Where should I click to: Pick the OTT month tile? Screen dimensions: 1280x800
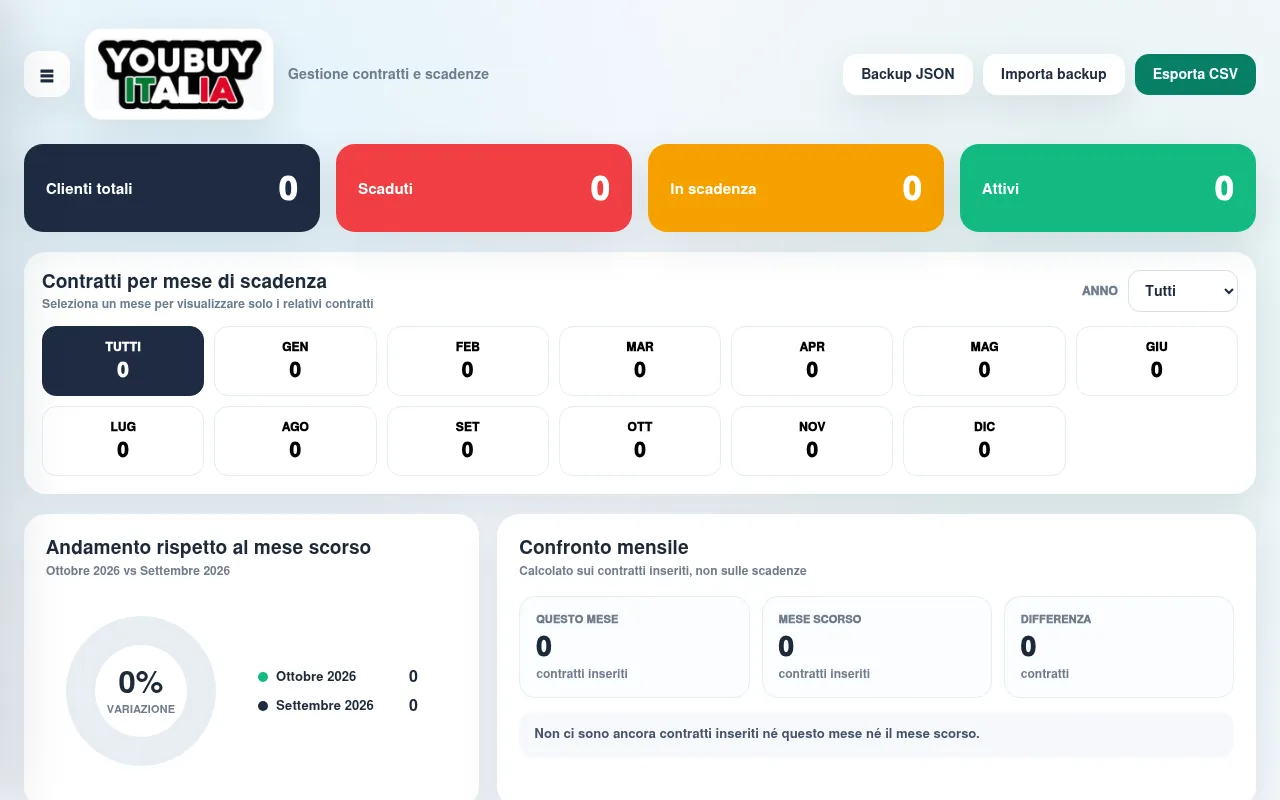click(x=640, y=441)
